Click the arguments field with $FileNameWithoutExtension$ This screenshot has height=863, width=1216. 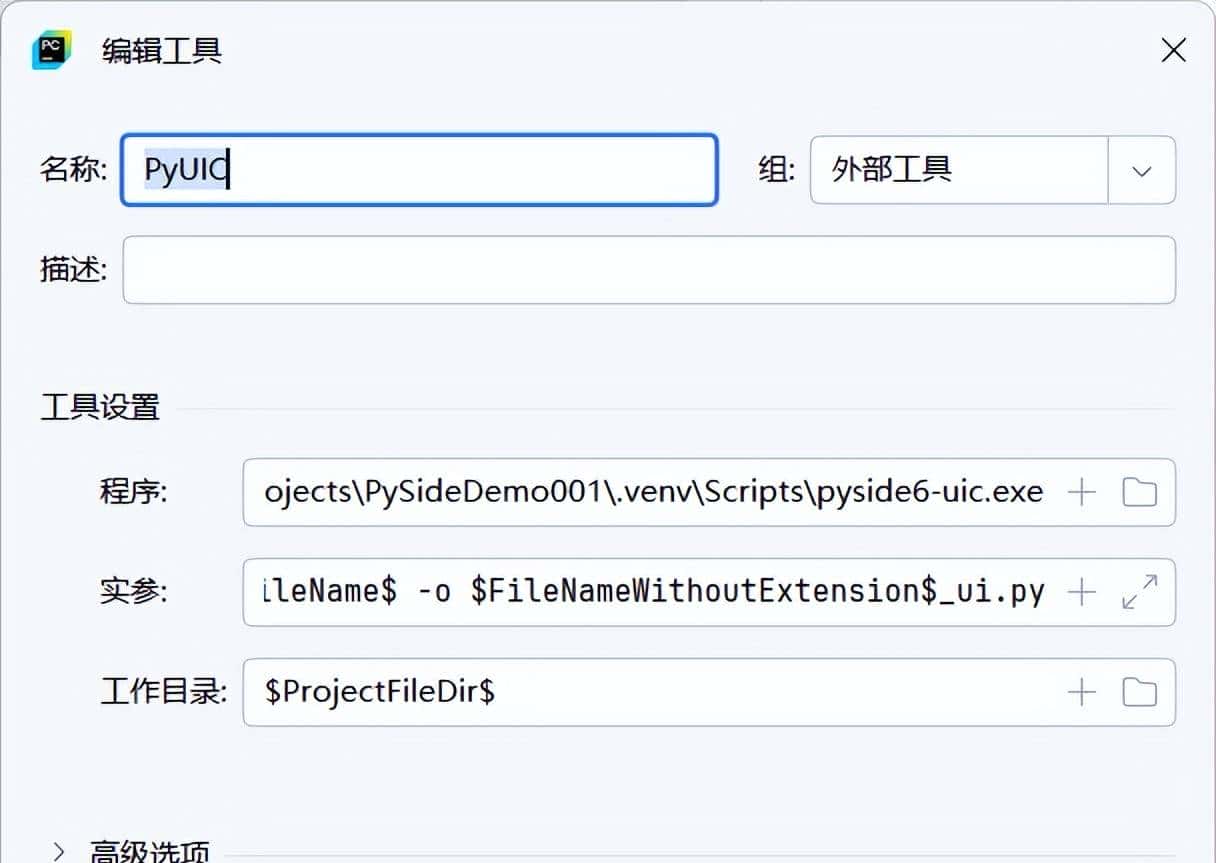coord(650,592)
